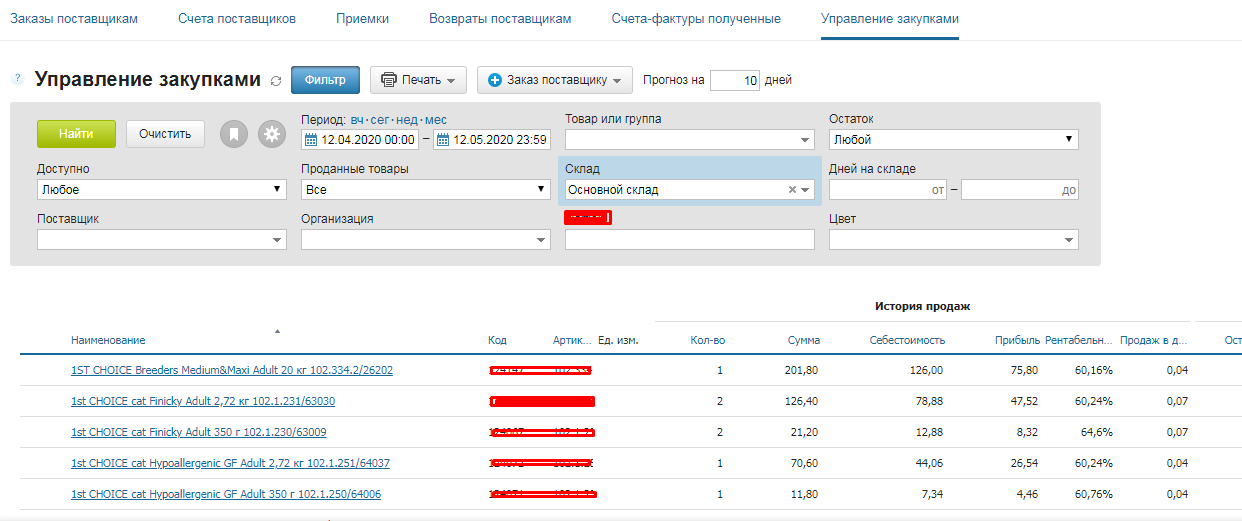Click Дней на складе 'до' field
The height and width of the screenshot is (521, 1242).
[1020, 190]
